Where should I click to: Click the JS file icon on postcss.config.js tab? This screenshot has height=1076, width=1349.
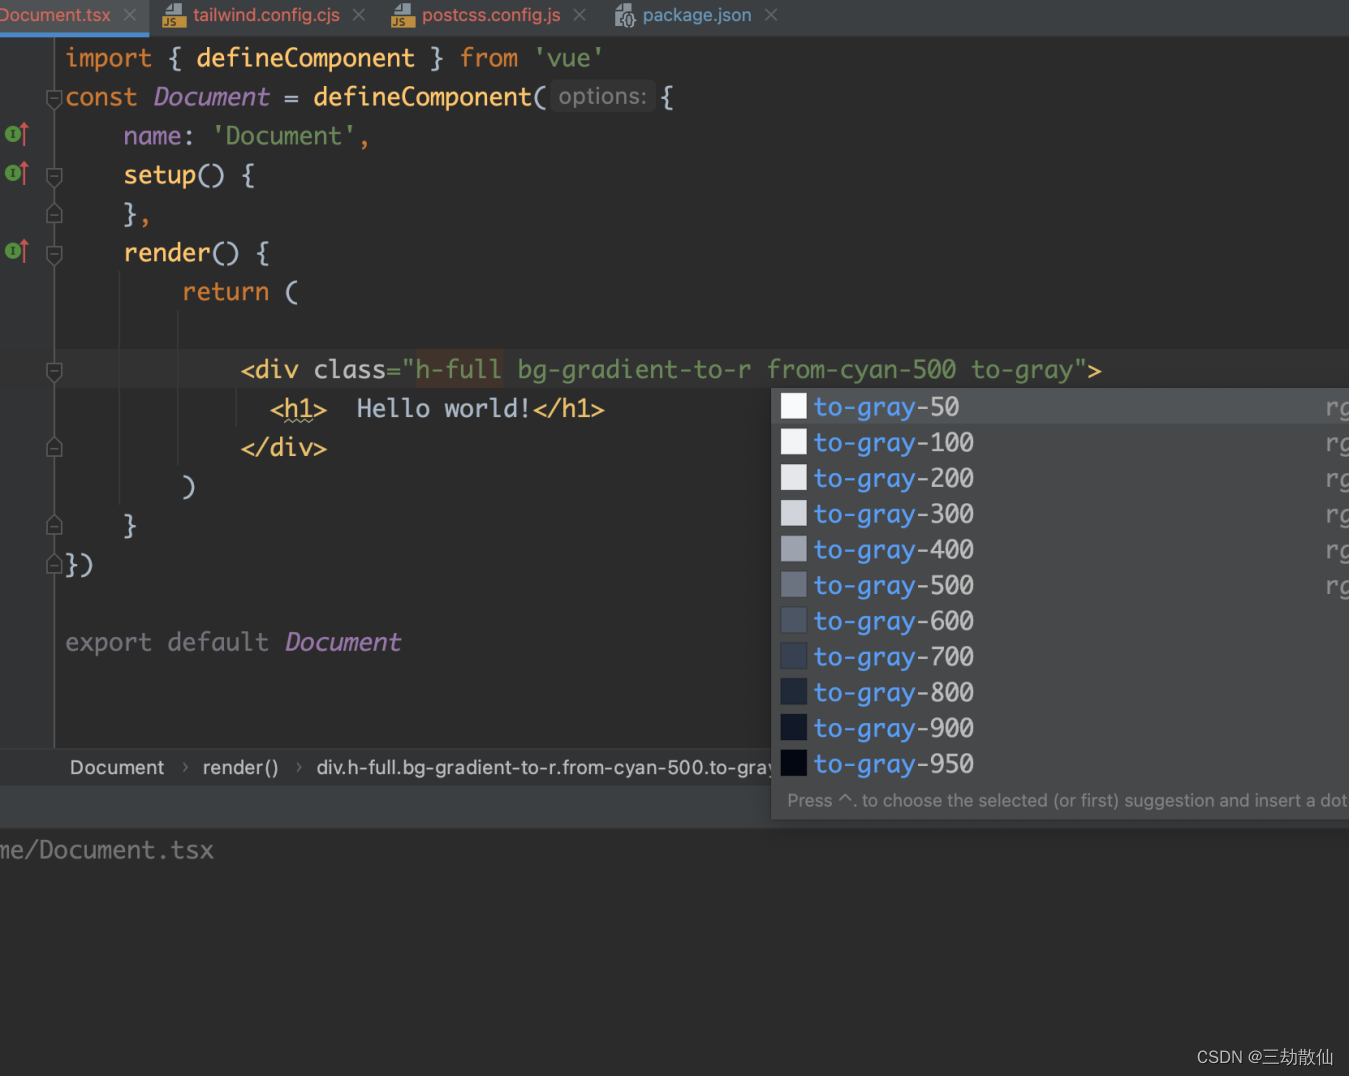(x=401, y=15)
